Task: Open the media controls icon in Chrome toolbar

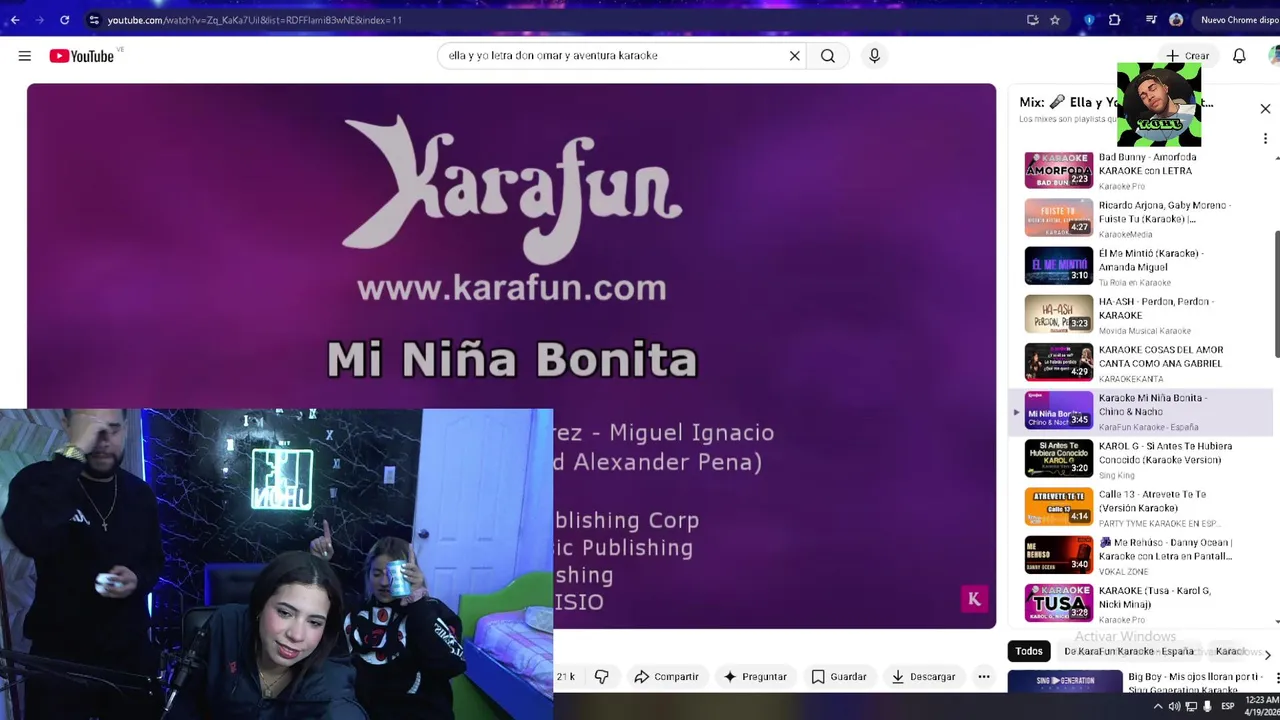Action: [x=1151, y=20]
